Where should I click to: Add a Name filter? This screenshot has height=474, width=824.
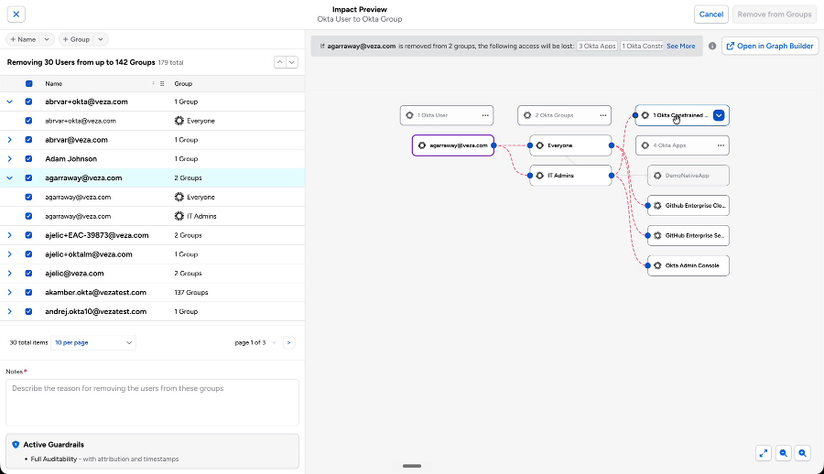coord(23,39)
